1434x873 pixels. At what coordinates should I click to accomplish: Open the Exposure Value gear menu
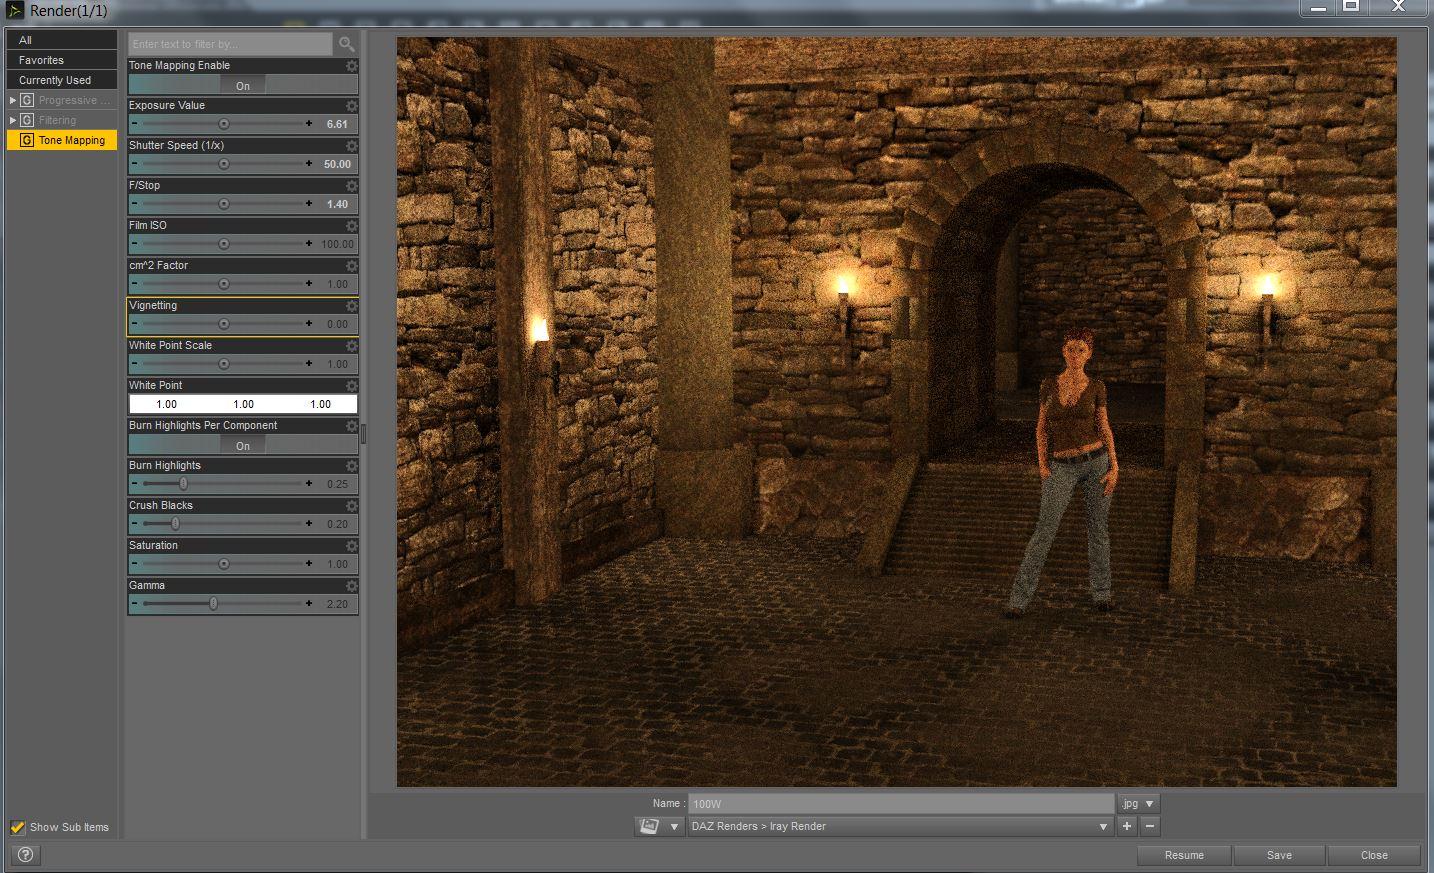click(351, 106)
